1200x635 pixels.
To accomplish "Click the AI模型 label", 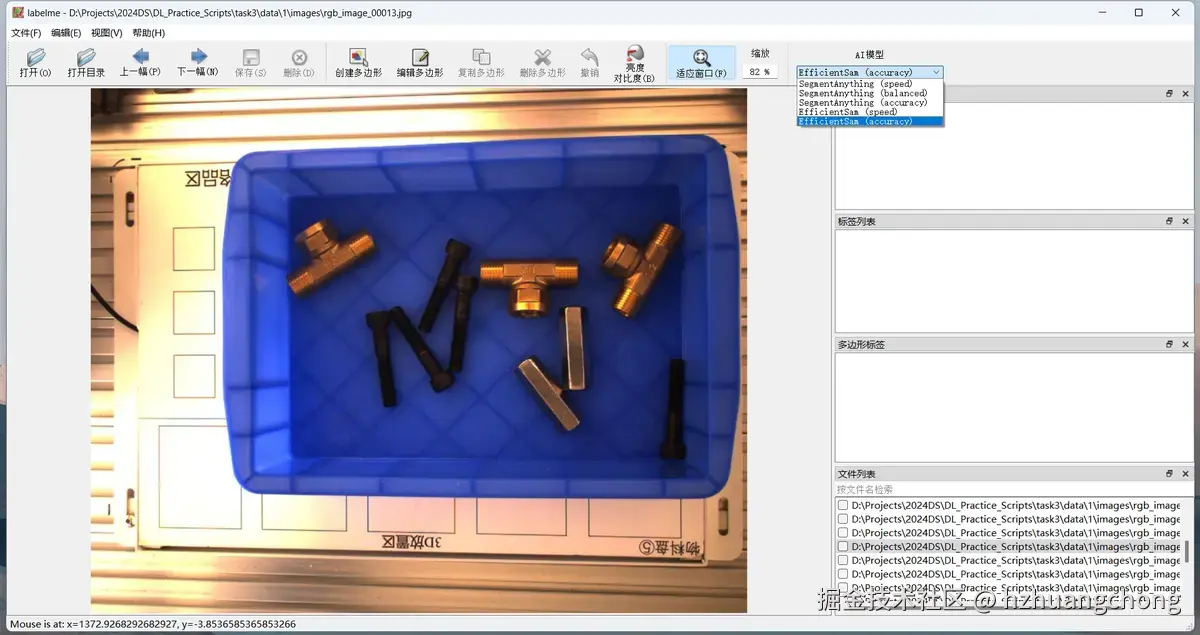I will [869, 55].
